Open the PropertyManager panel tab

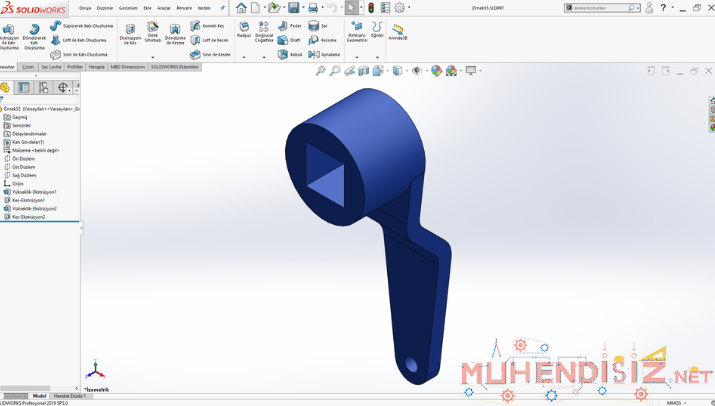24,88
